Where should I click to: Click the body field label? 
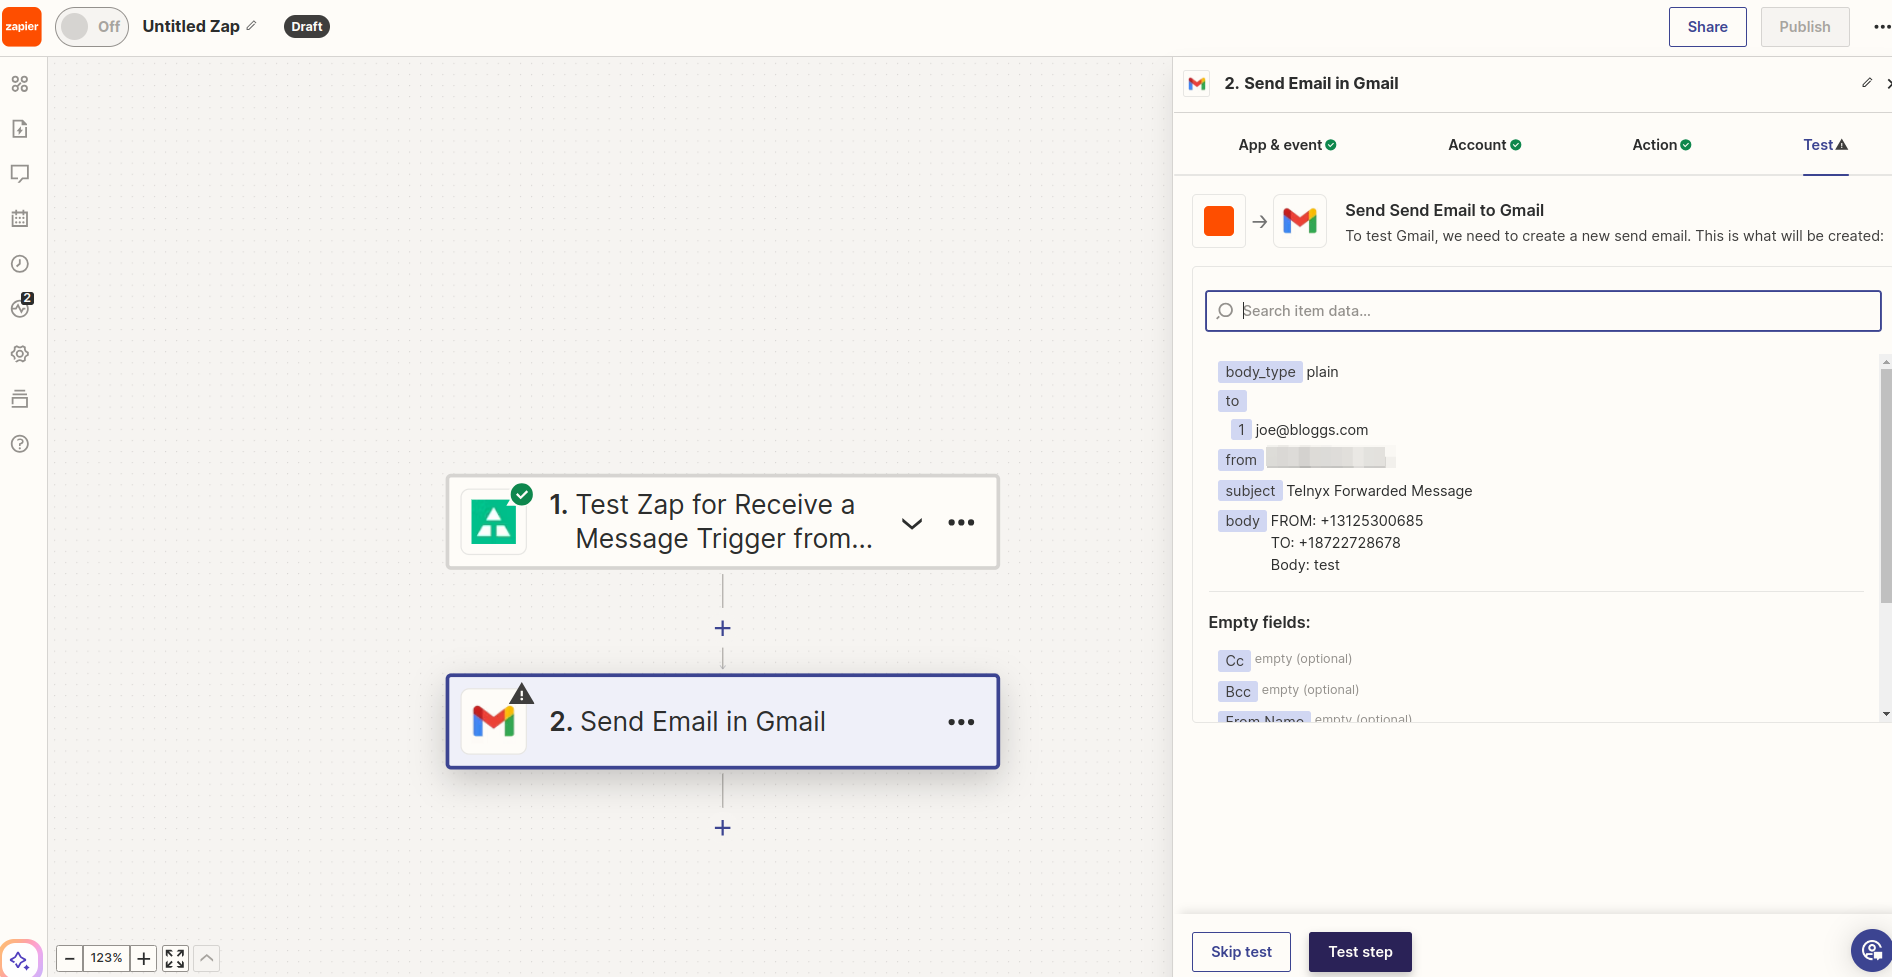pos(1242,521)
